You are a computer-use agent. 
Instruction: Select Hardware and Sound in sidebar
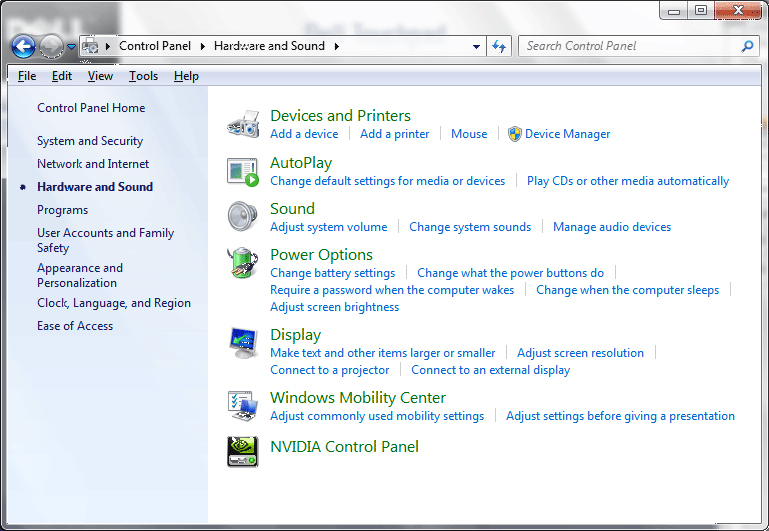95,187
